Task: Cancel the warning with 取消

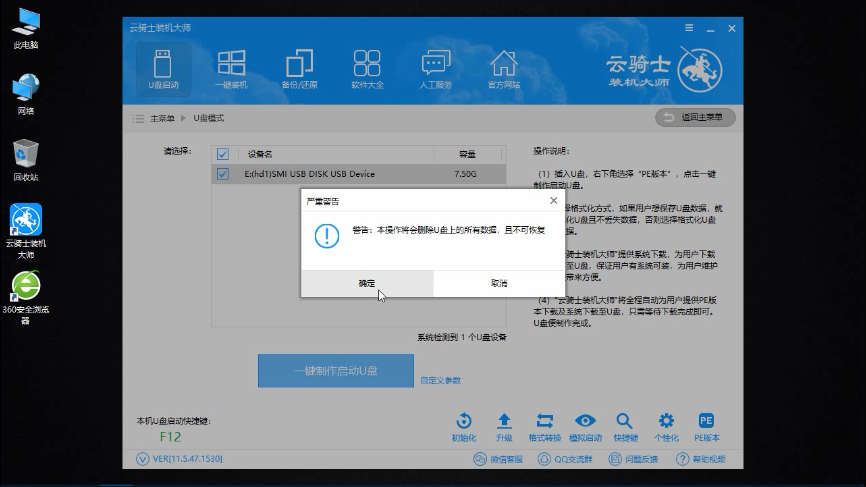Action: (x=499, y=283)
